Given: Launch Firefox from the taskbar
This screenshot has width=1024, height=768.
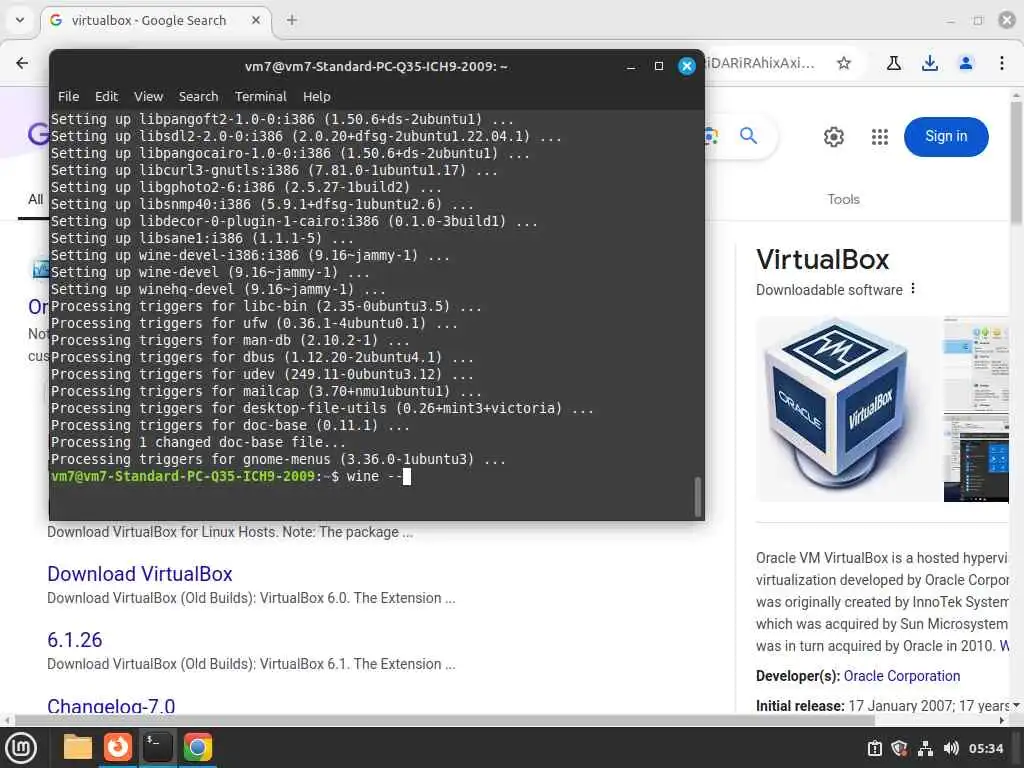Looking at the screenshot, I should click(118, 747).
